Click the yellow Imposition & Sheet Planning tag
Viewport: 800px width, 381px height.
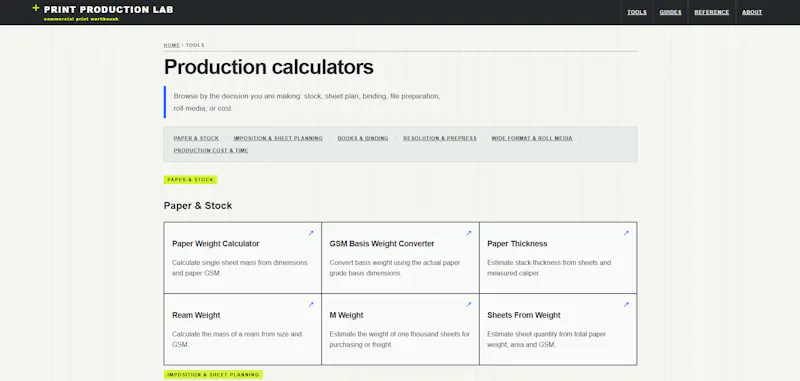(213, 375)
